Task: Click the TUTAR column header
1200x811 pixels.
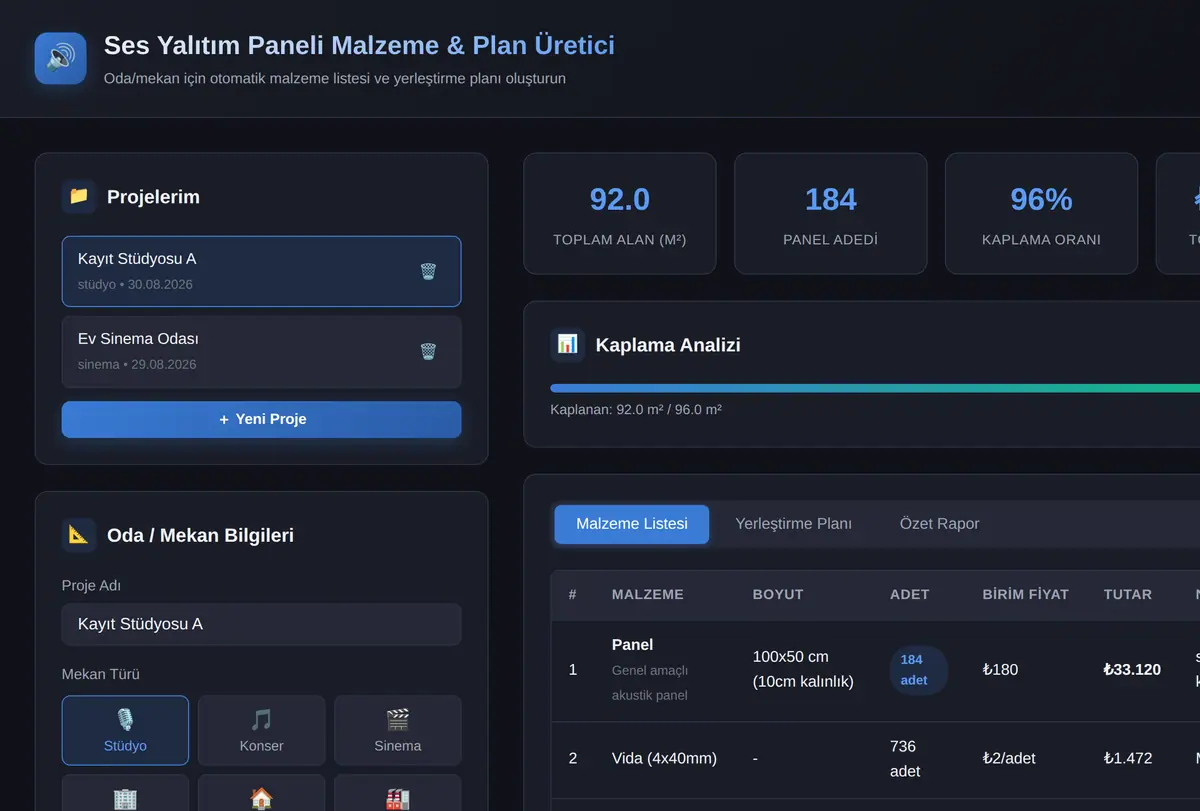Action: pos(1128,594)
